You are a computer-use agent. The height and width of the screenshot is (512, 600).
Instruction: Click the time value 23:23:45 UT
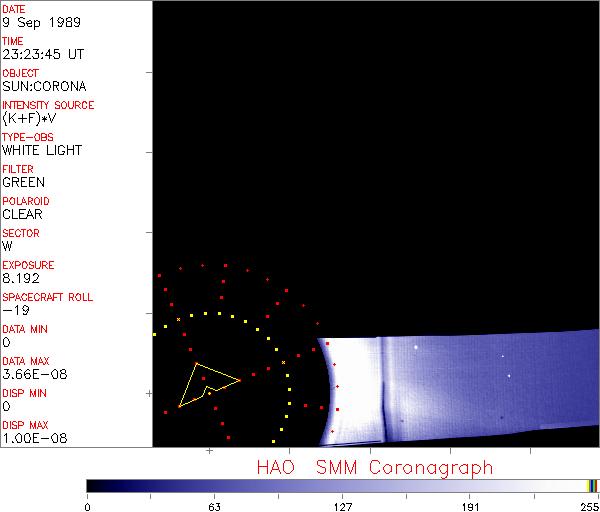point(42,54)
